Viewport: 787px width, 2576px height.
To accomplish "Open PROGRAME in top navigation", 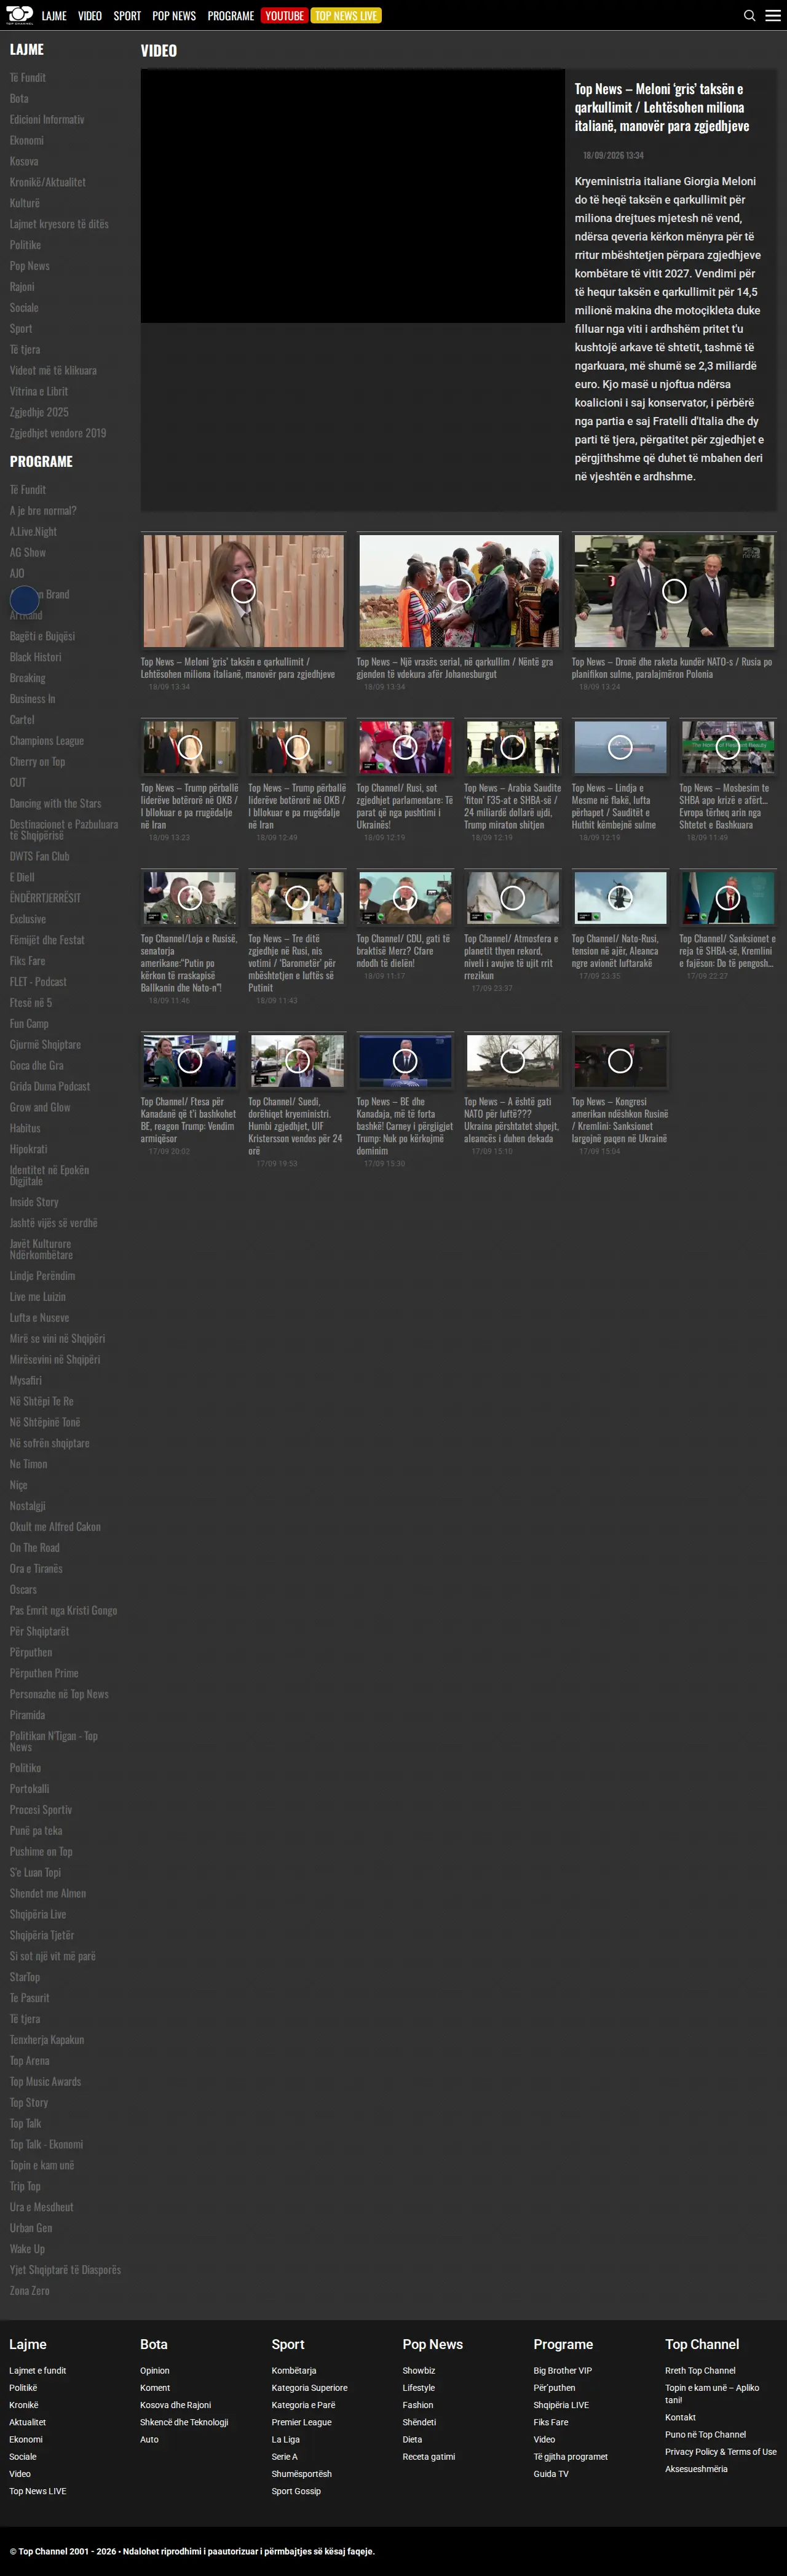I will pos(231,16).
